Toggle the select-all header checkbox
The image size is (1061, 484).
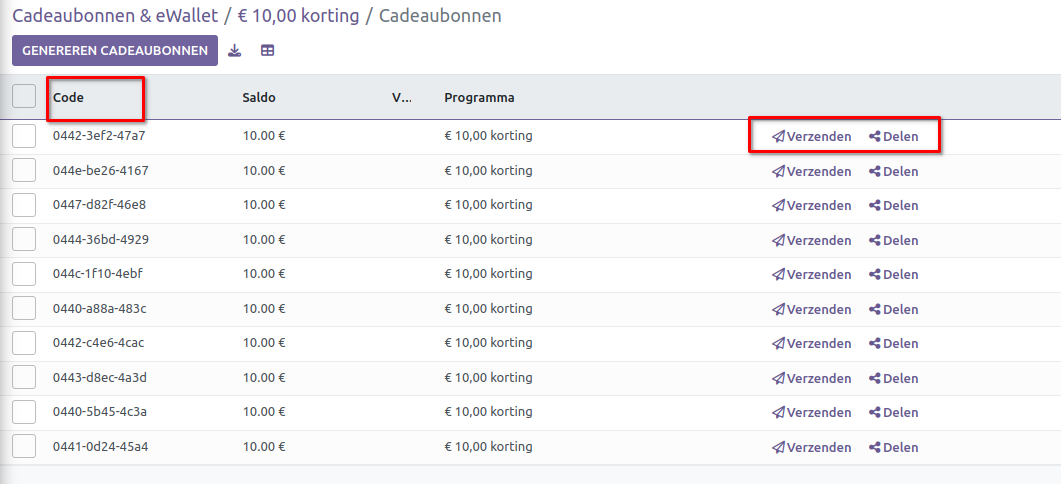tap(24, 97)
